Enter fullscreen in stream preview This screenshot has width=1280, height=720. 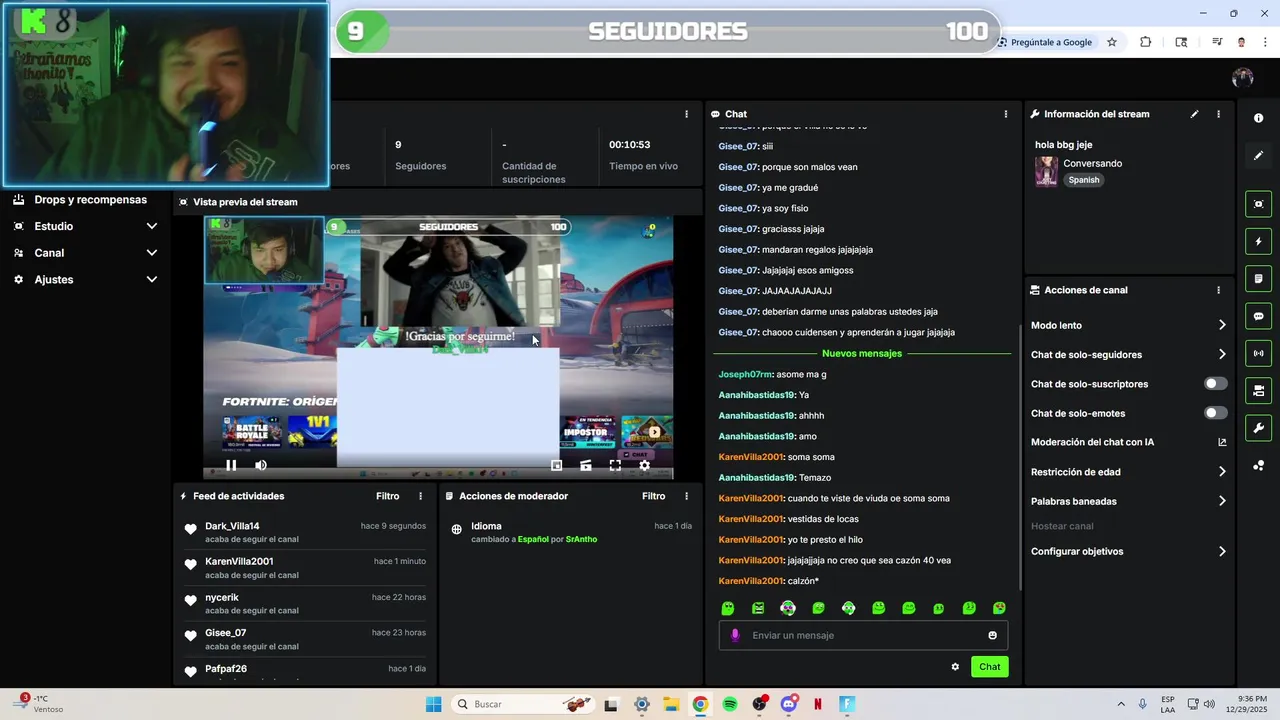[615, 465]
